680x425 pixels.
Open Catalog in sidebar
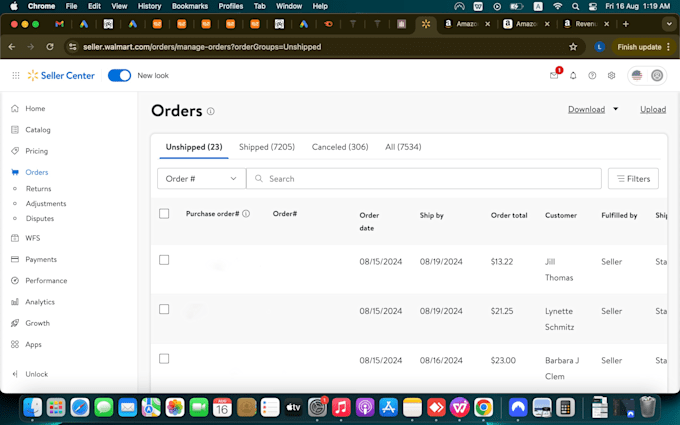38,130
